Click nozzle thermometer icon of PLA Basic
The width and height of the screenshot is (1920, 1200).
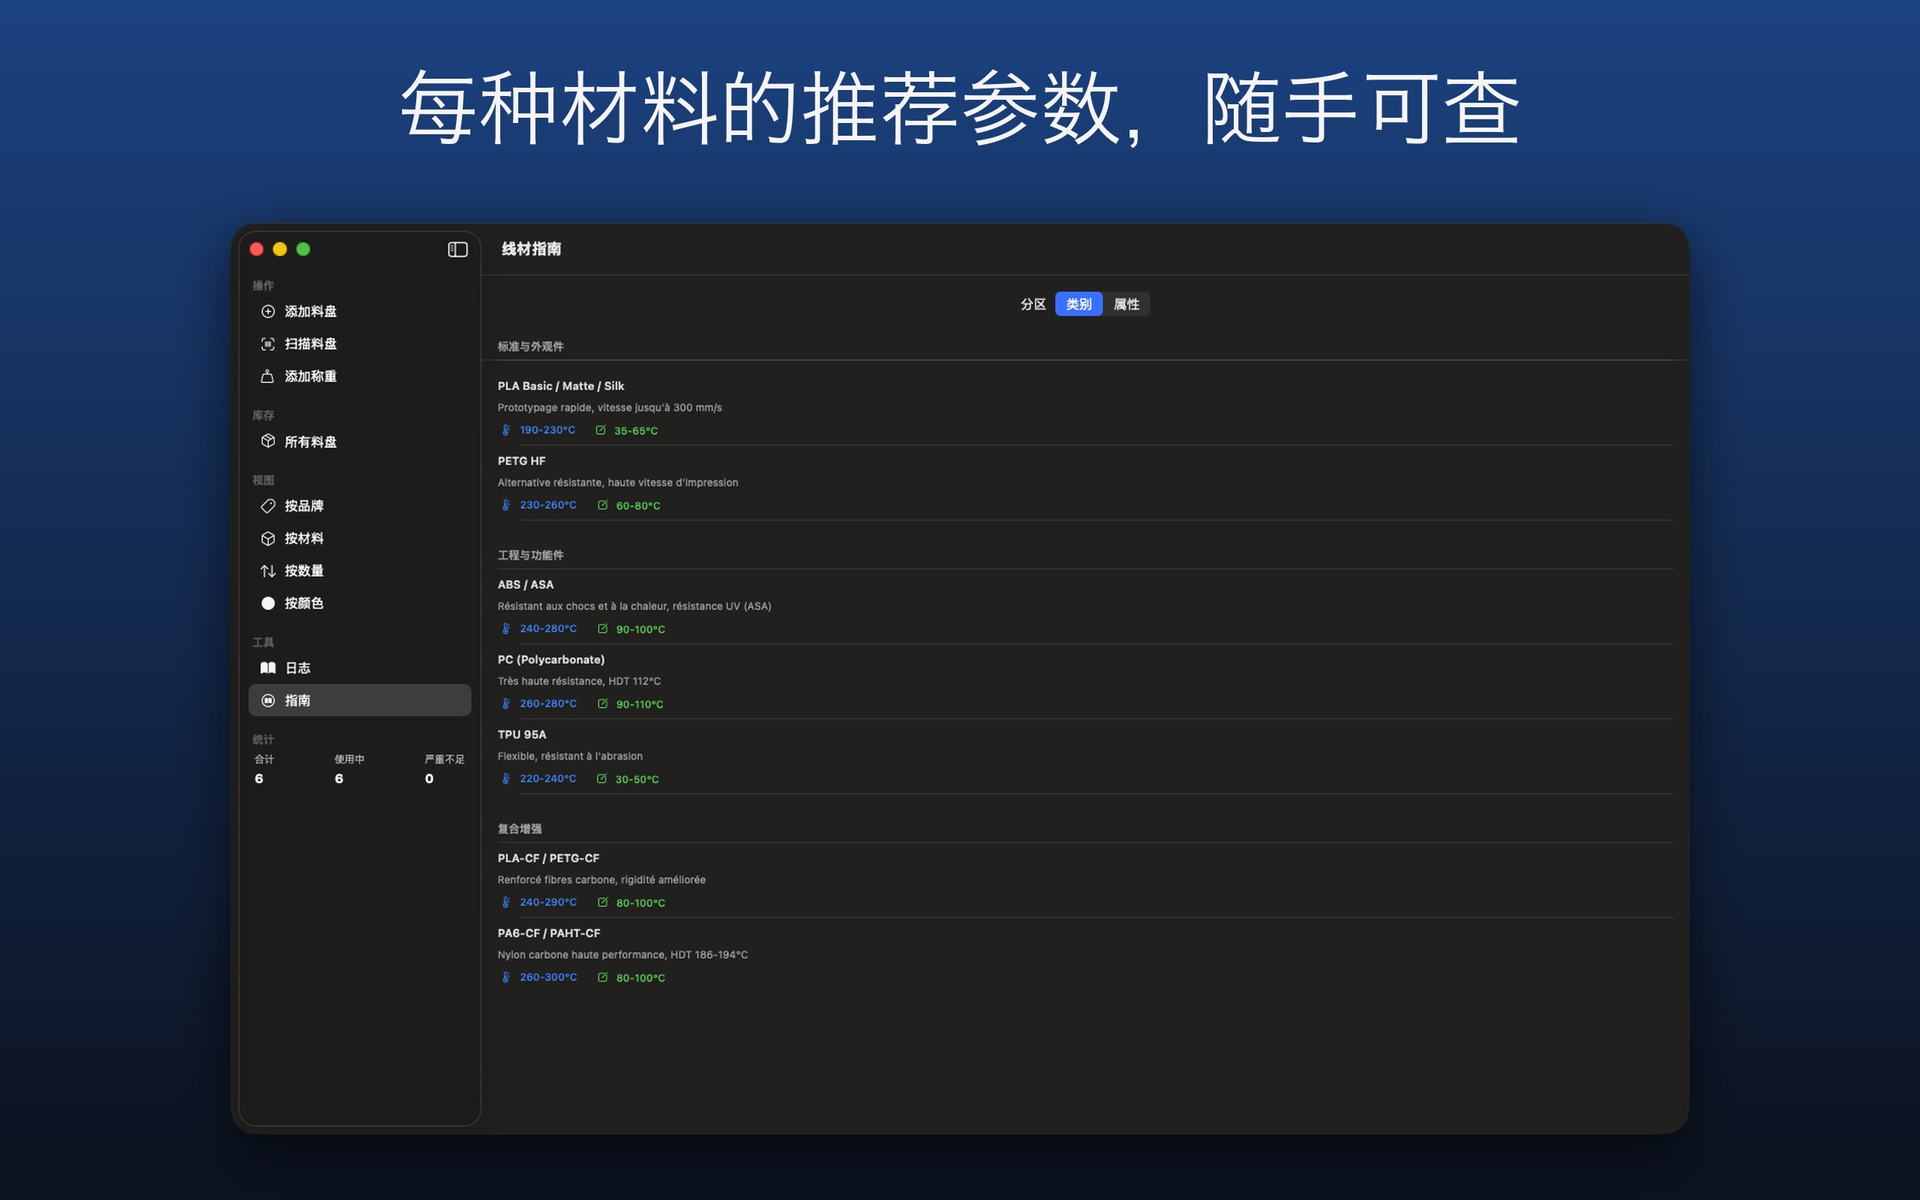(506, 430)
